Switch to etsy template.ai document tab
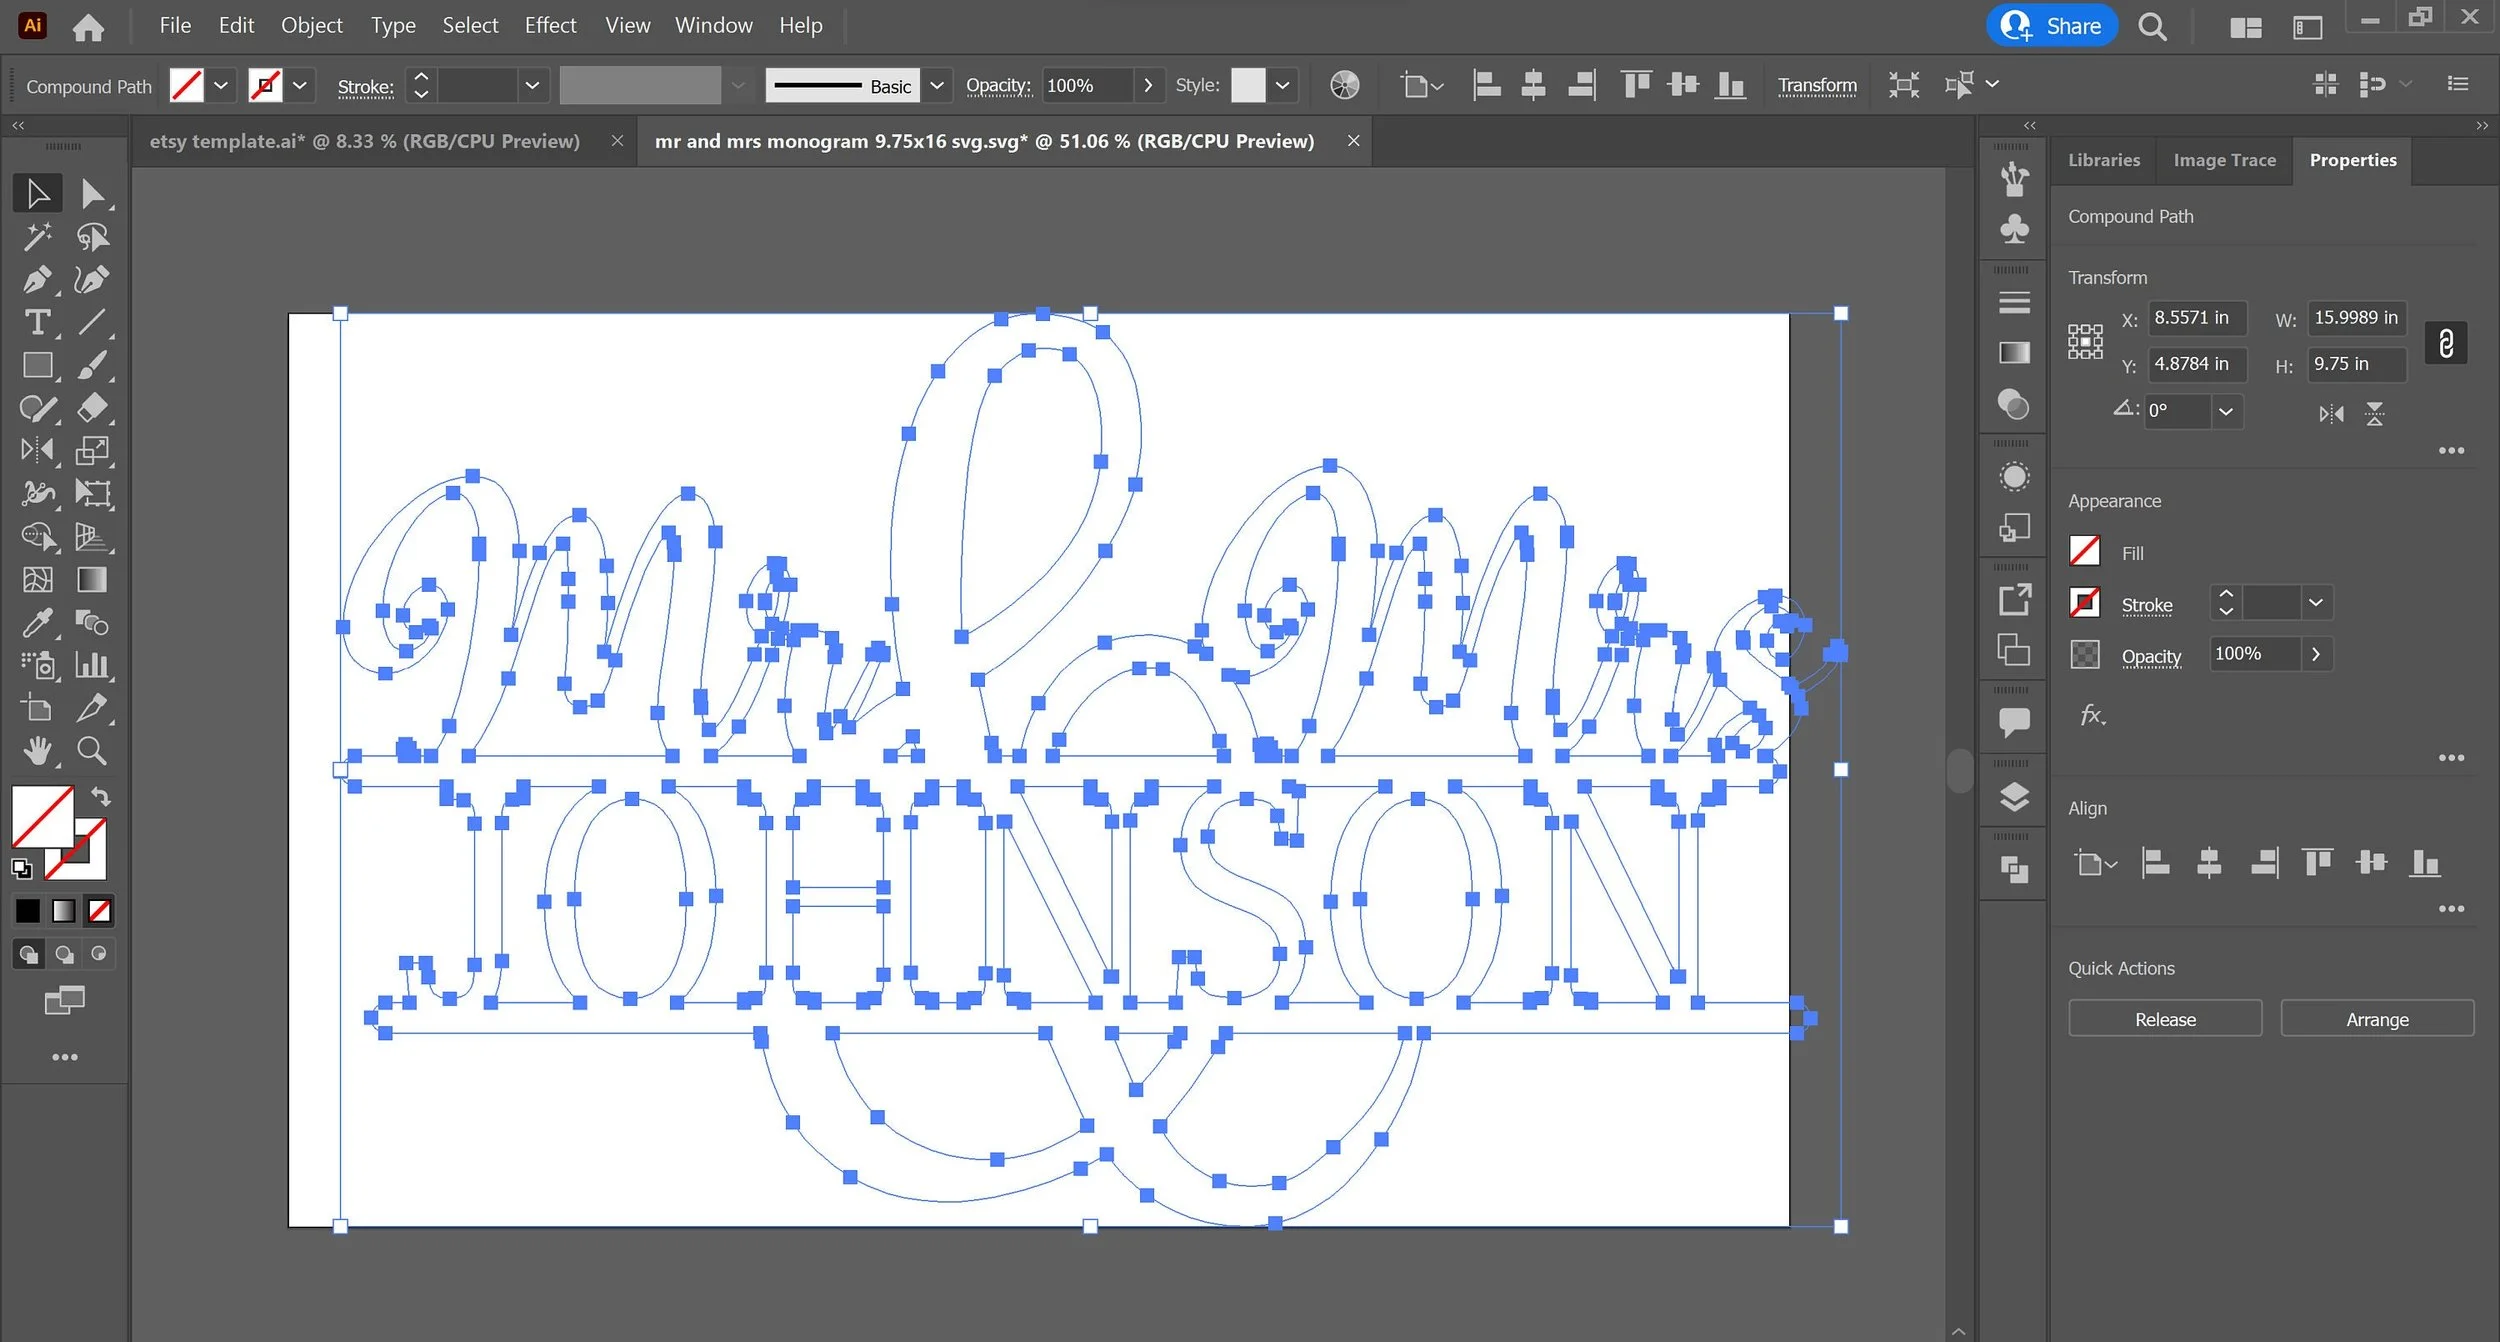The image size is (2500, 1342). coord(365,141)
